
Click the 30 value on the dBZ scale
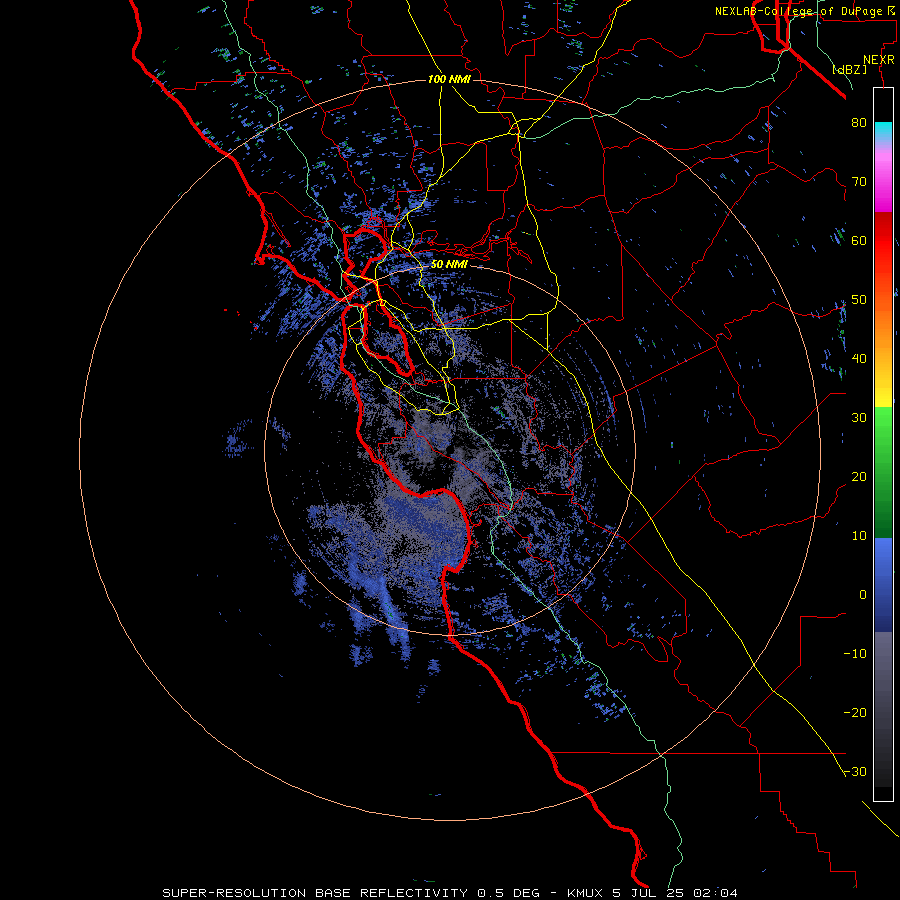pos(859,418)
